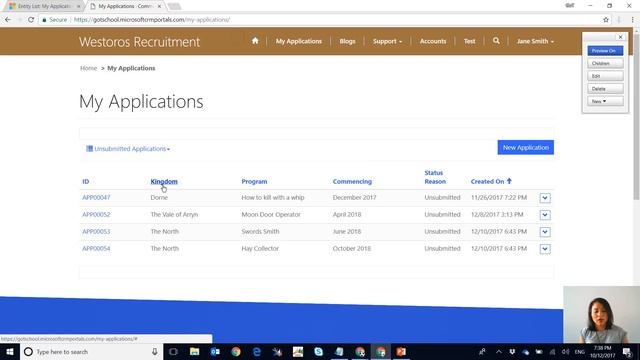The width and height of the screenshot is (640, 360).
Task: Reload the page with refresh icon
Action: pos(31,20)
